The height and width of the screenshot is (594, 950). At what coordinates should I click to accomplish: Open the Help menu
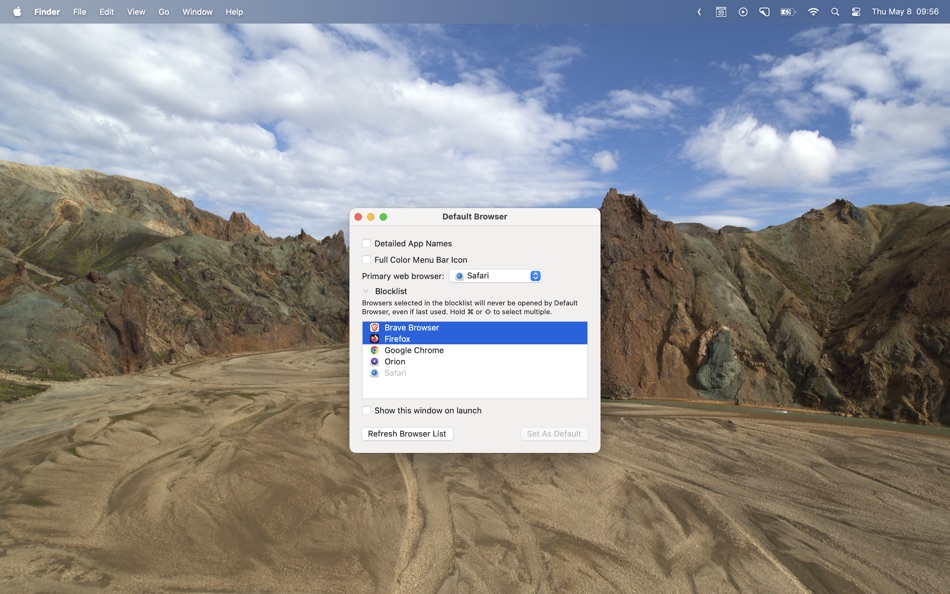pos(234,12)
